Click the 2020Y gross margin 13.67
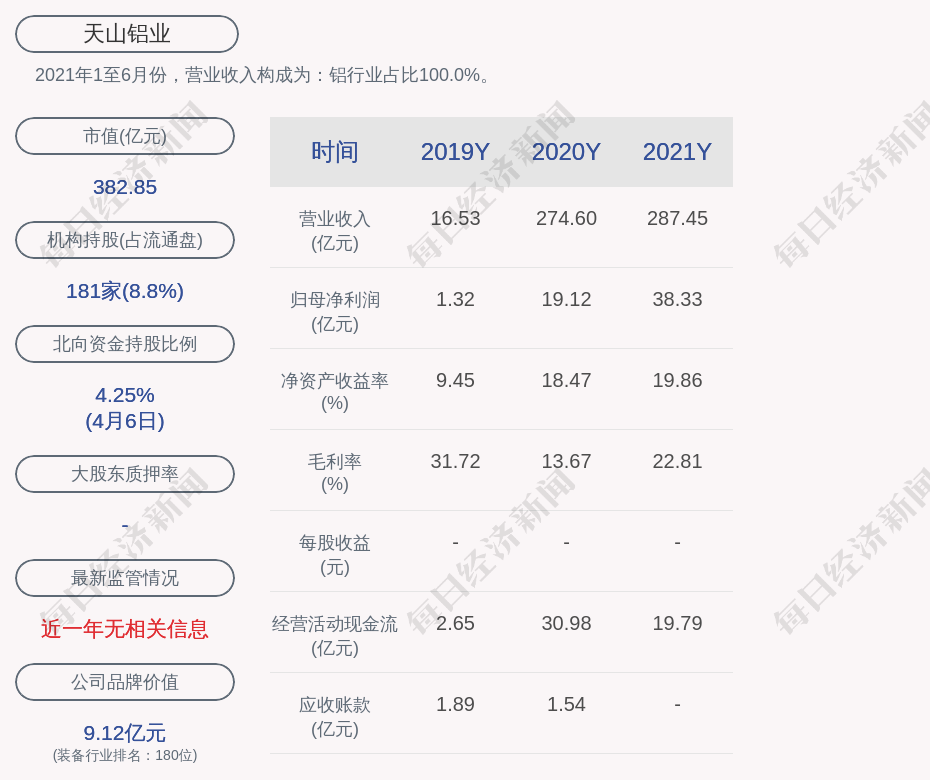 point(566,461)
